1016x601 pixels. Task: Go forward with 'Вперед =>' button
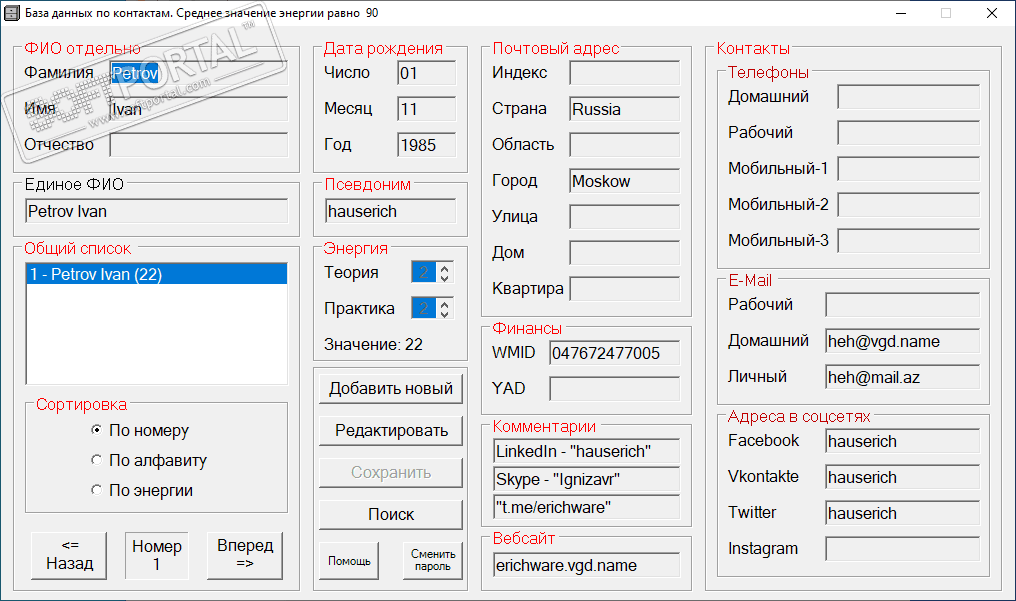click(x=245, y=556)
